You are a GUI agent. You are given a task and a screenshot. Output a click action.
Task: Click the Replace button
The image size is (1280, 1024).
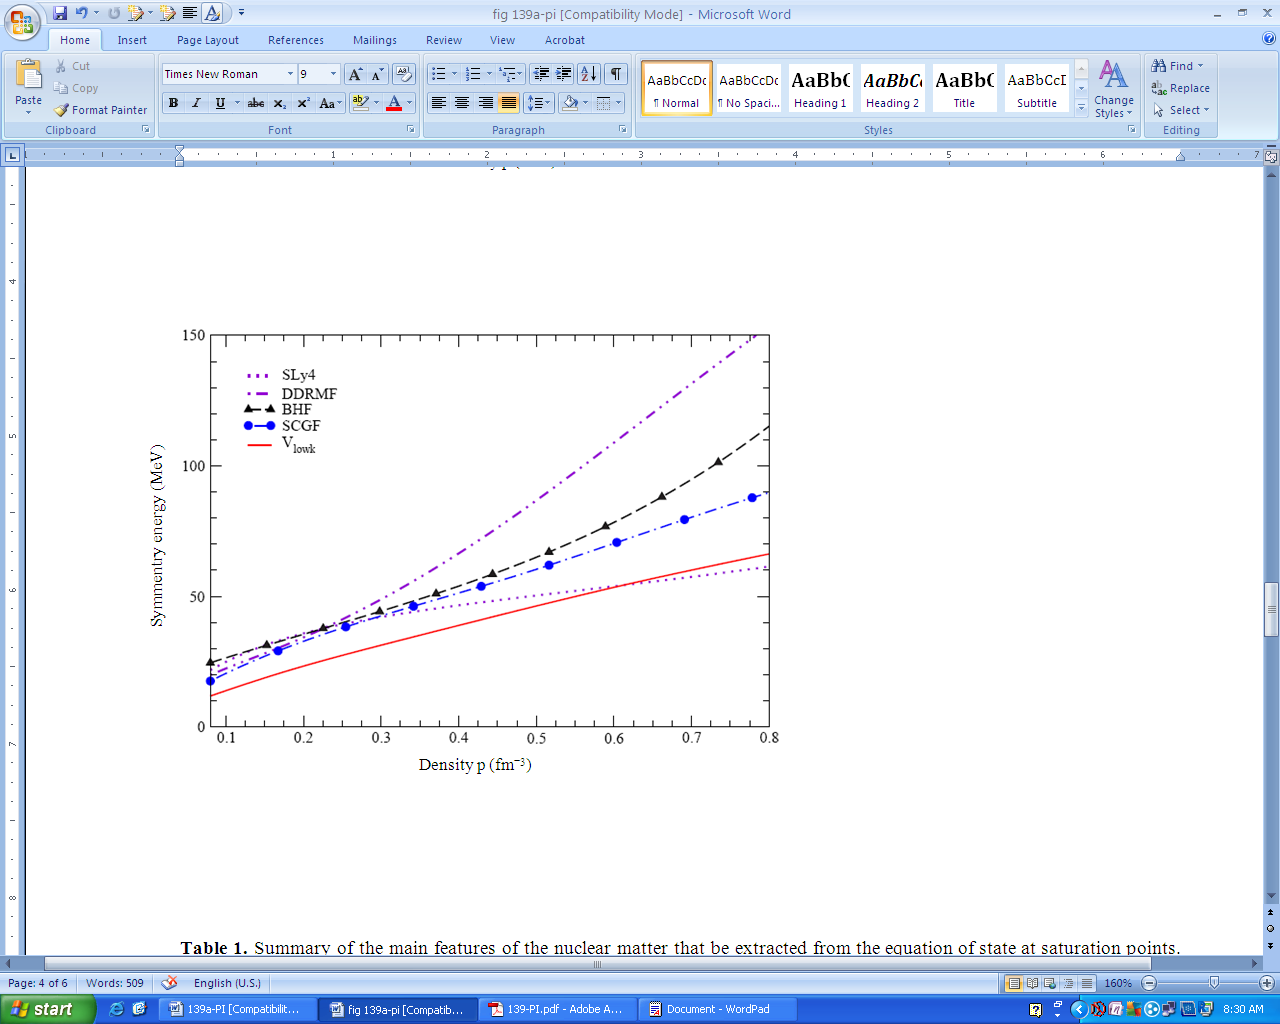pos(1181,88)
